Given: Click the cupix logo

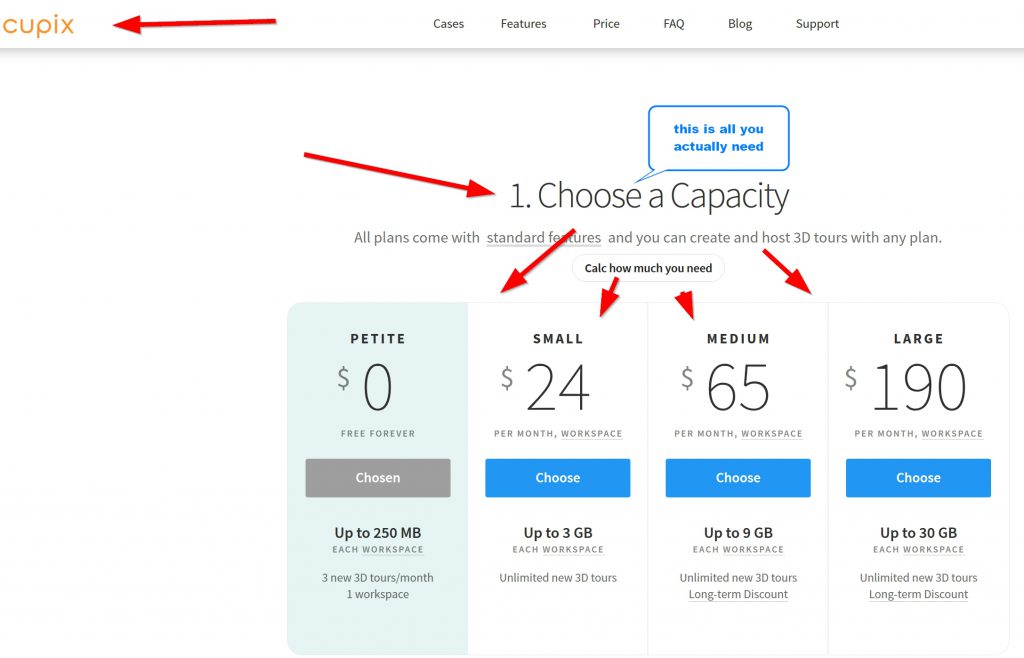Looking at the screenshot, I should 39,25.
